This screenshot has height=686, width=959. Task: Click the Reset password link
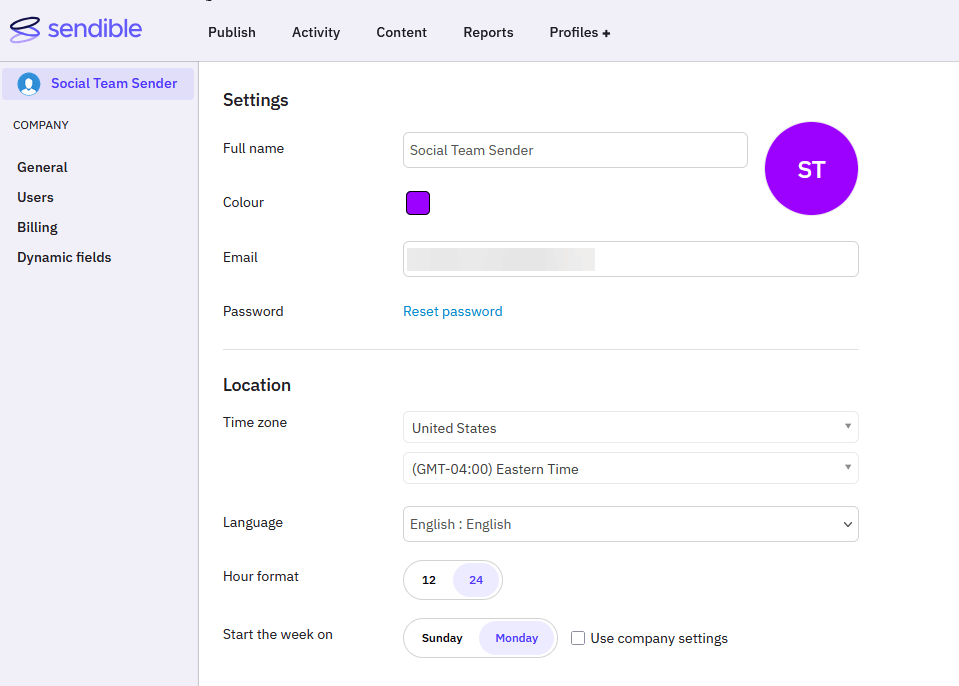[453, 311]
